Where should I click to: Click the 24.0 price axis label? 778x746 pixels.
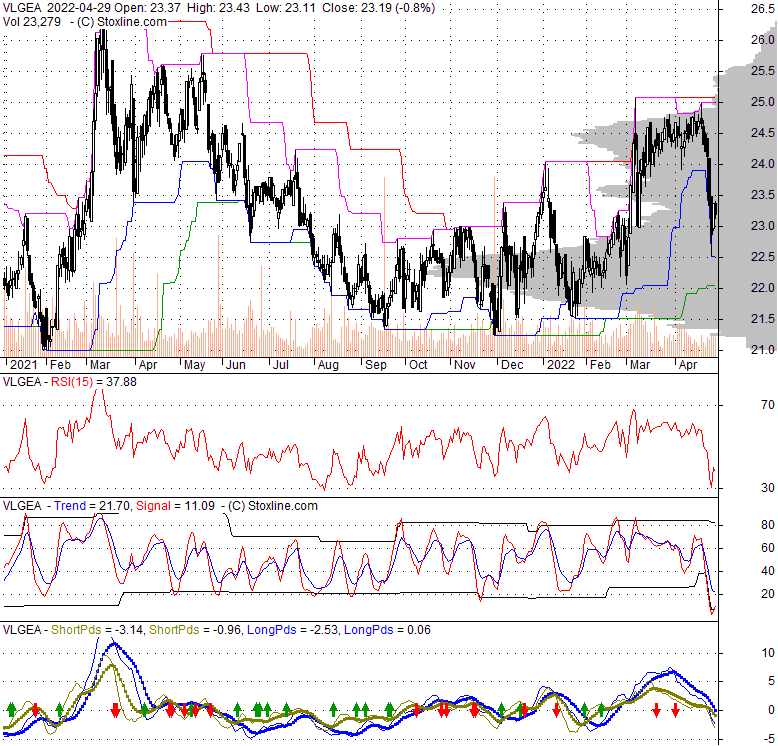[x=763, y=164]
